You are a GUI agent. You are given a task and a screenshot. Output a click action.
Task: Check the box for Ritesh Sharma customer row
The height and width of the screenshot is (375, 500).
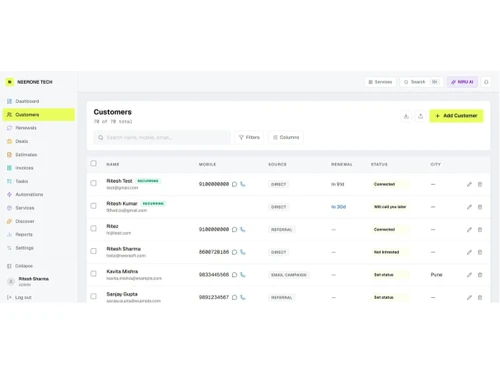pyautogui.click(x=94, y=251)
